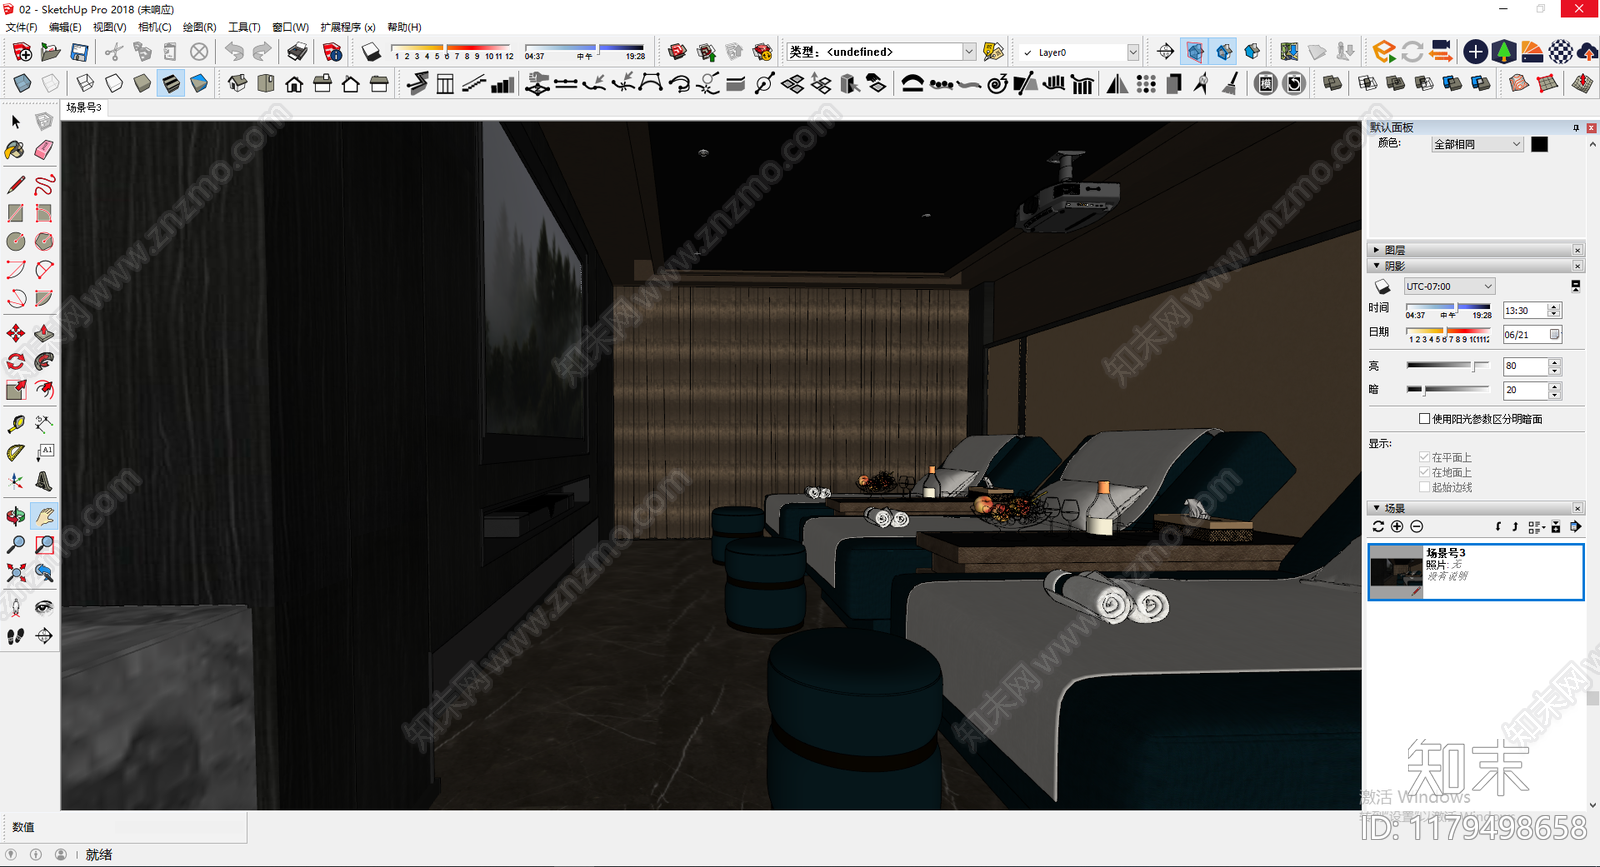Choose the Protractor tool
The image size is (1600, 867).
(16, 452)
